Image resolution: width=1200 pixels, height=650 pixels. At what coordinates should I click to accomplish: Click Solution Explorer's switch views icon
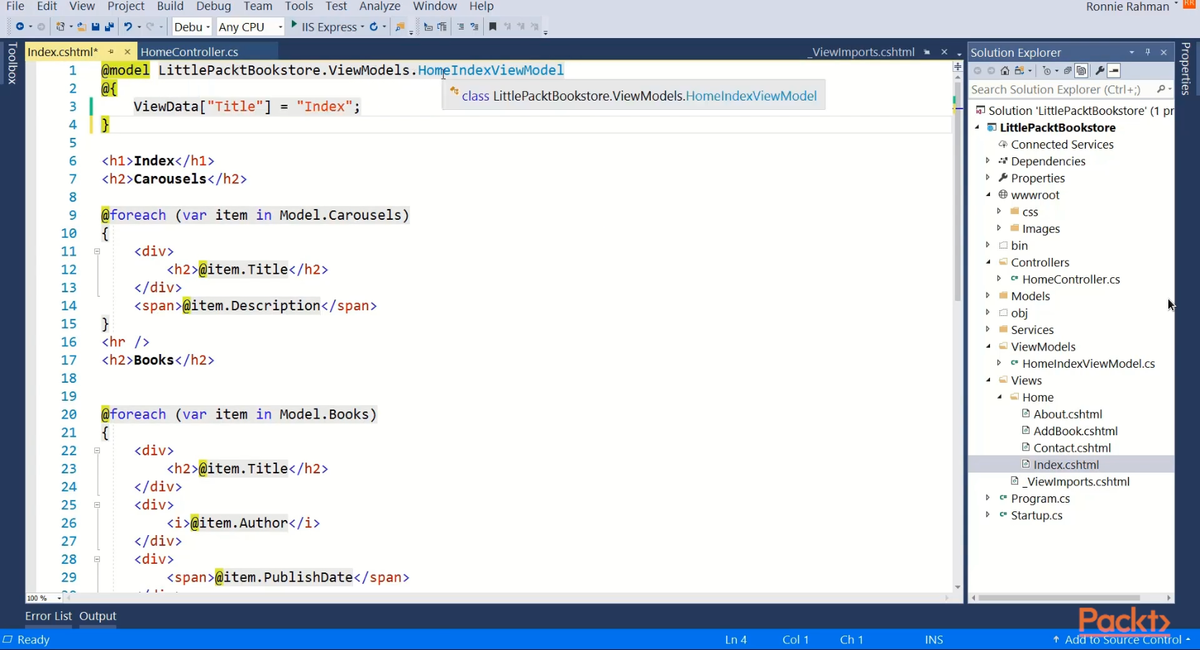click(1019, 71)
